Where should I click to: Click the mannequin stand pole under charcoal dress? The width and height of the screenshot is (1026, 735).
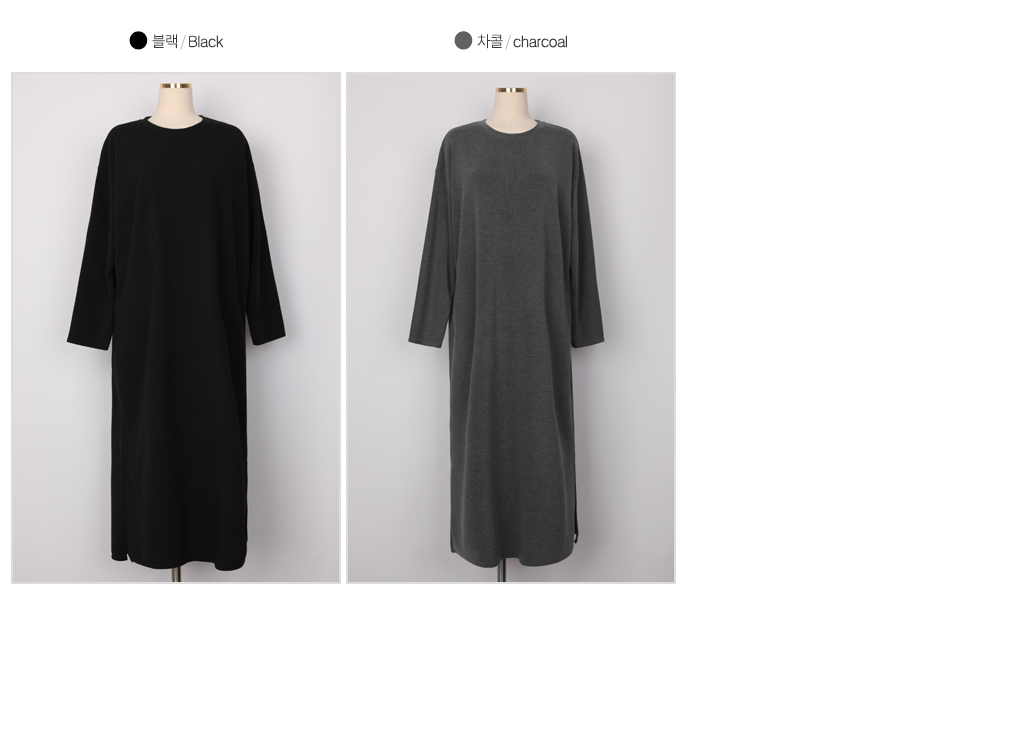point(502,574)
